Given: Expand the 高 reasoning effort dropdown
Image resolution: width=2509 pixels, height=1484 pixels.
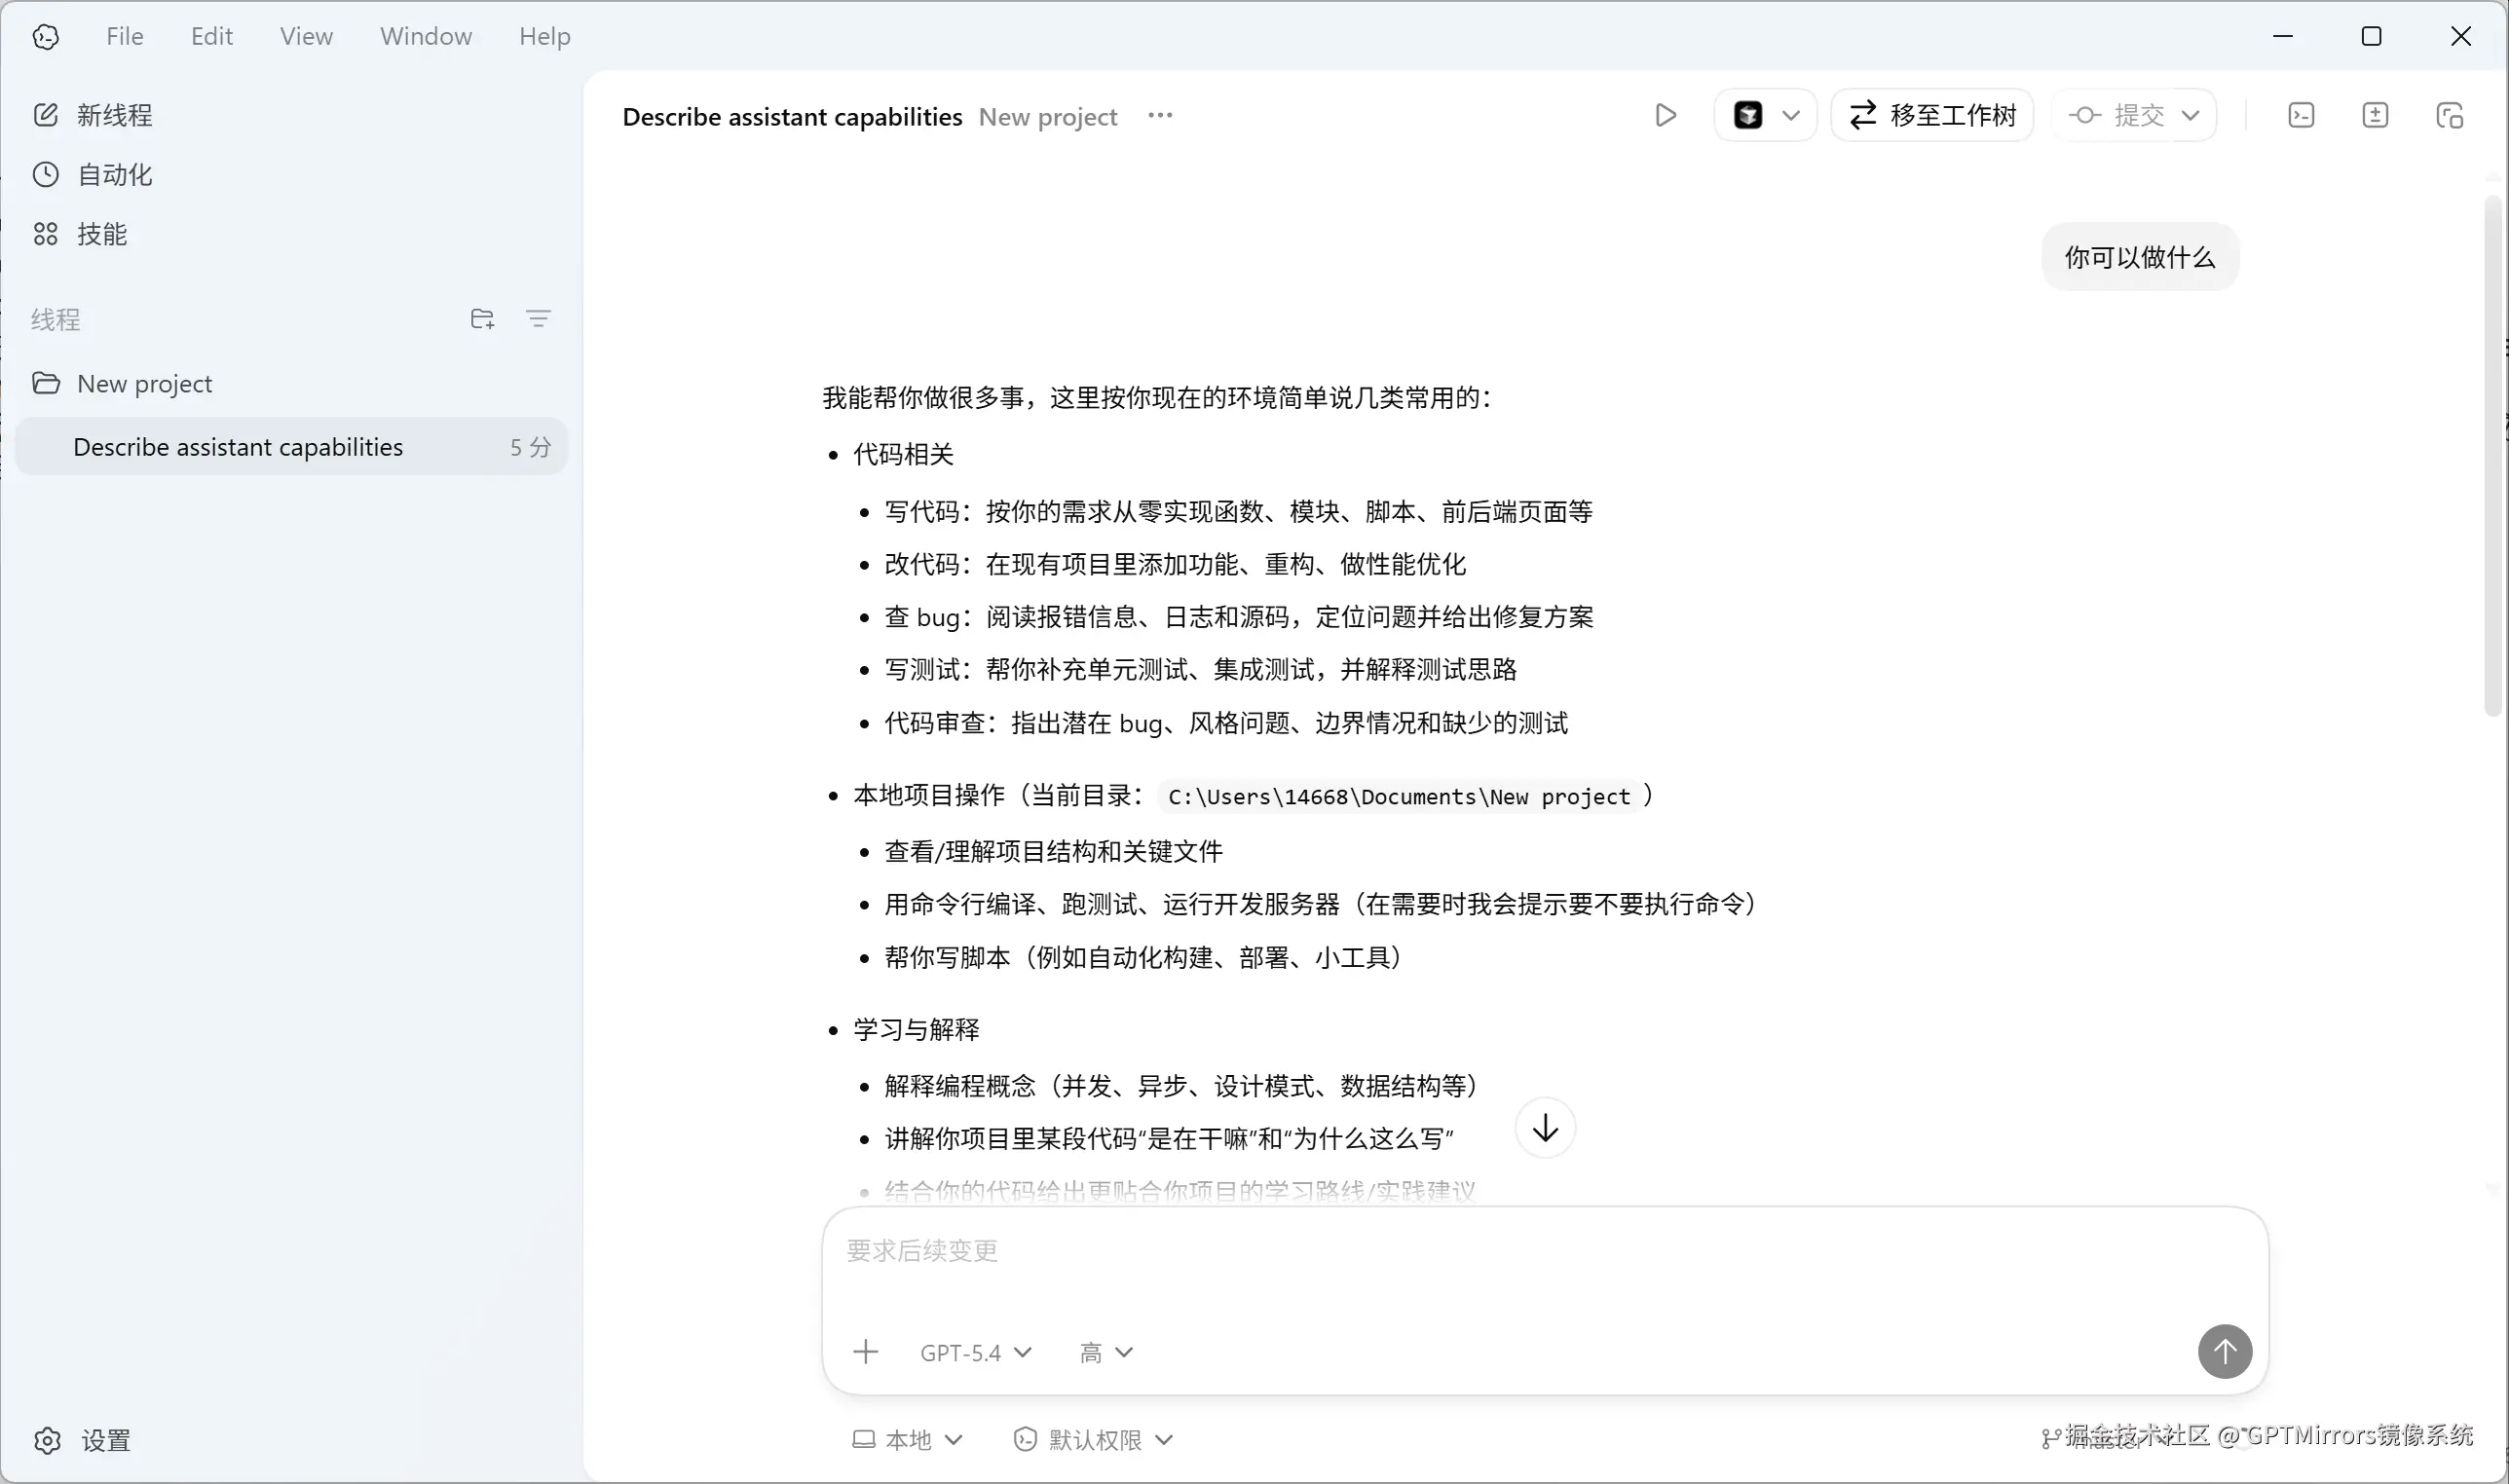Looking at the screenshot, I should 1105,1351.
